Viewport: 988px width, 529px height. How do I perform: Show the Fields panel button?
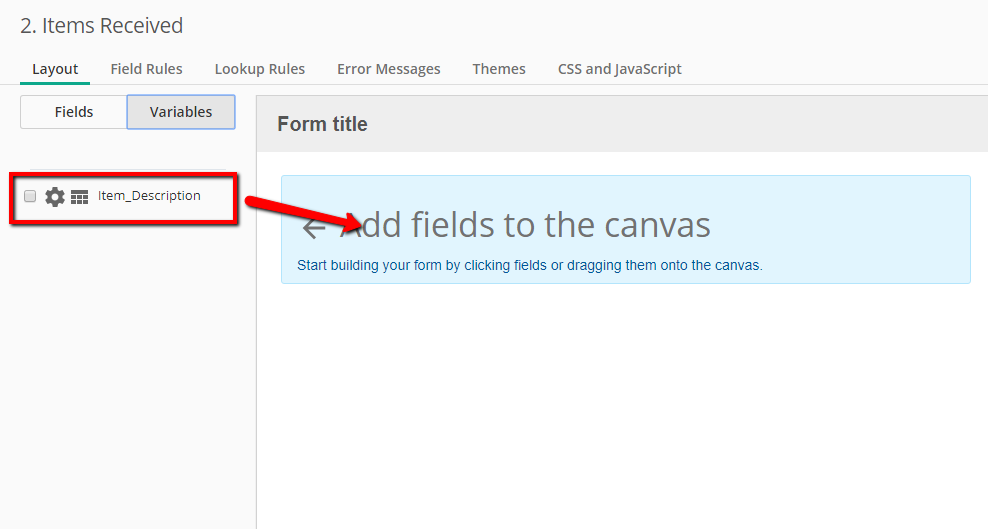tap(74, 112)
